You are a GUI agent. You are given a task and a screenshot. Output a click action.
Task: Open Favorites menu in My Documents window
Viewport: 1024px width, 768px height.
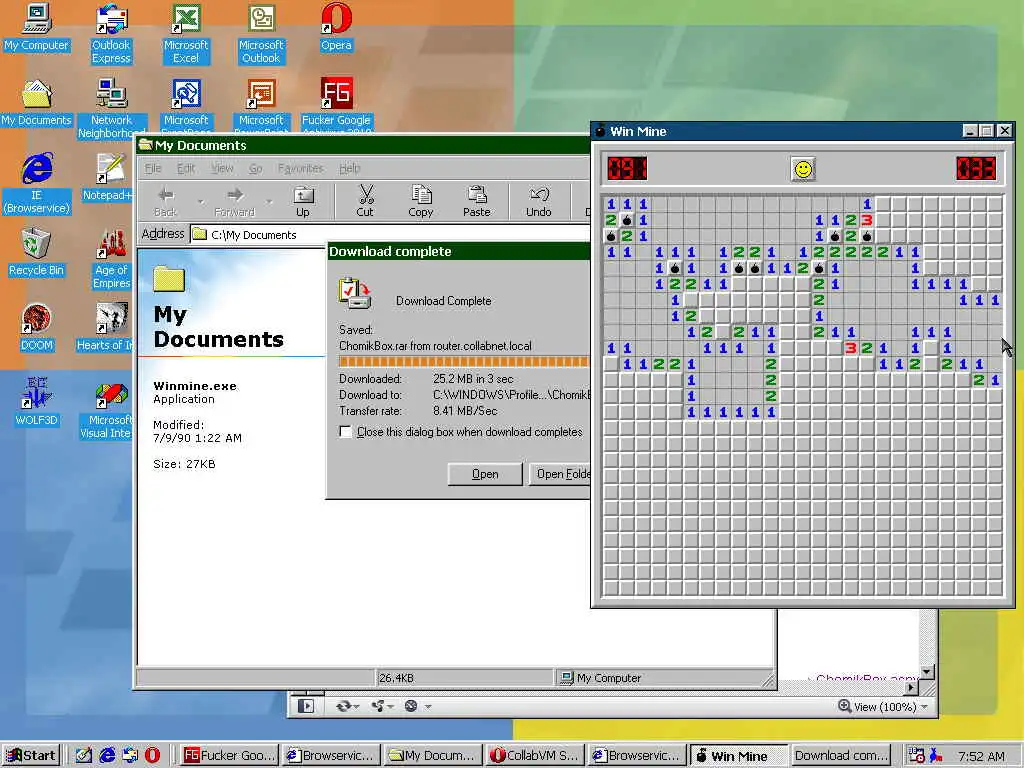pyautogui.click(x=300, y=168)
